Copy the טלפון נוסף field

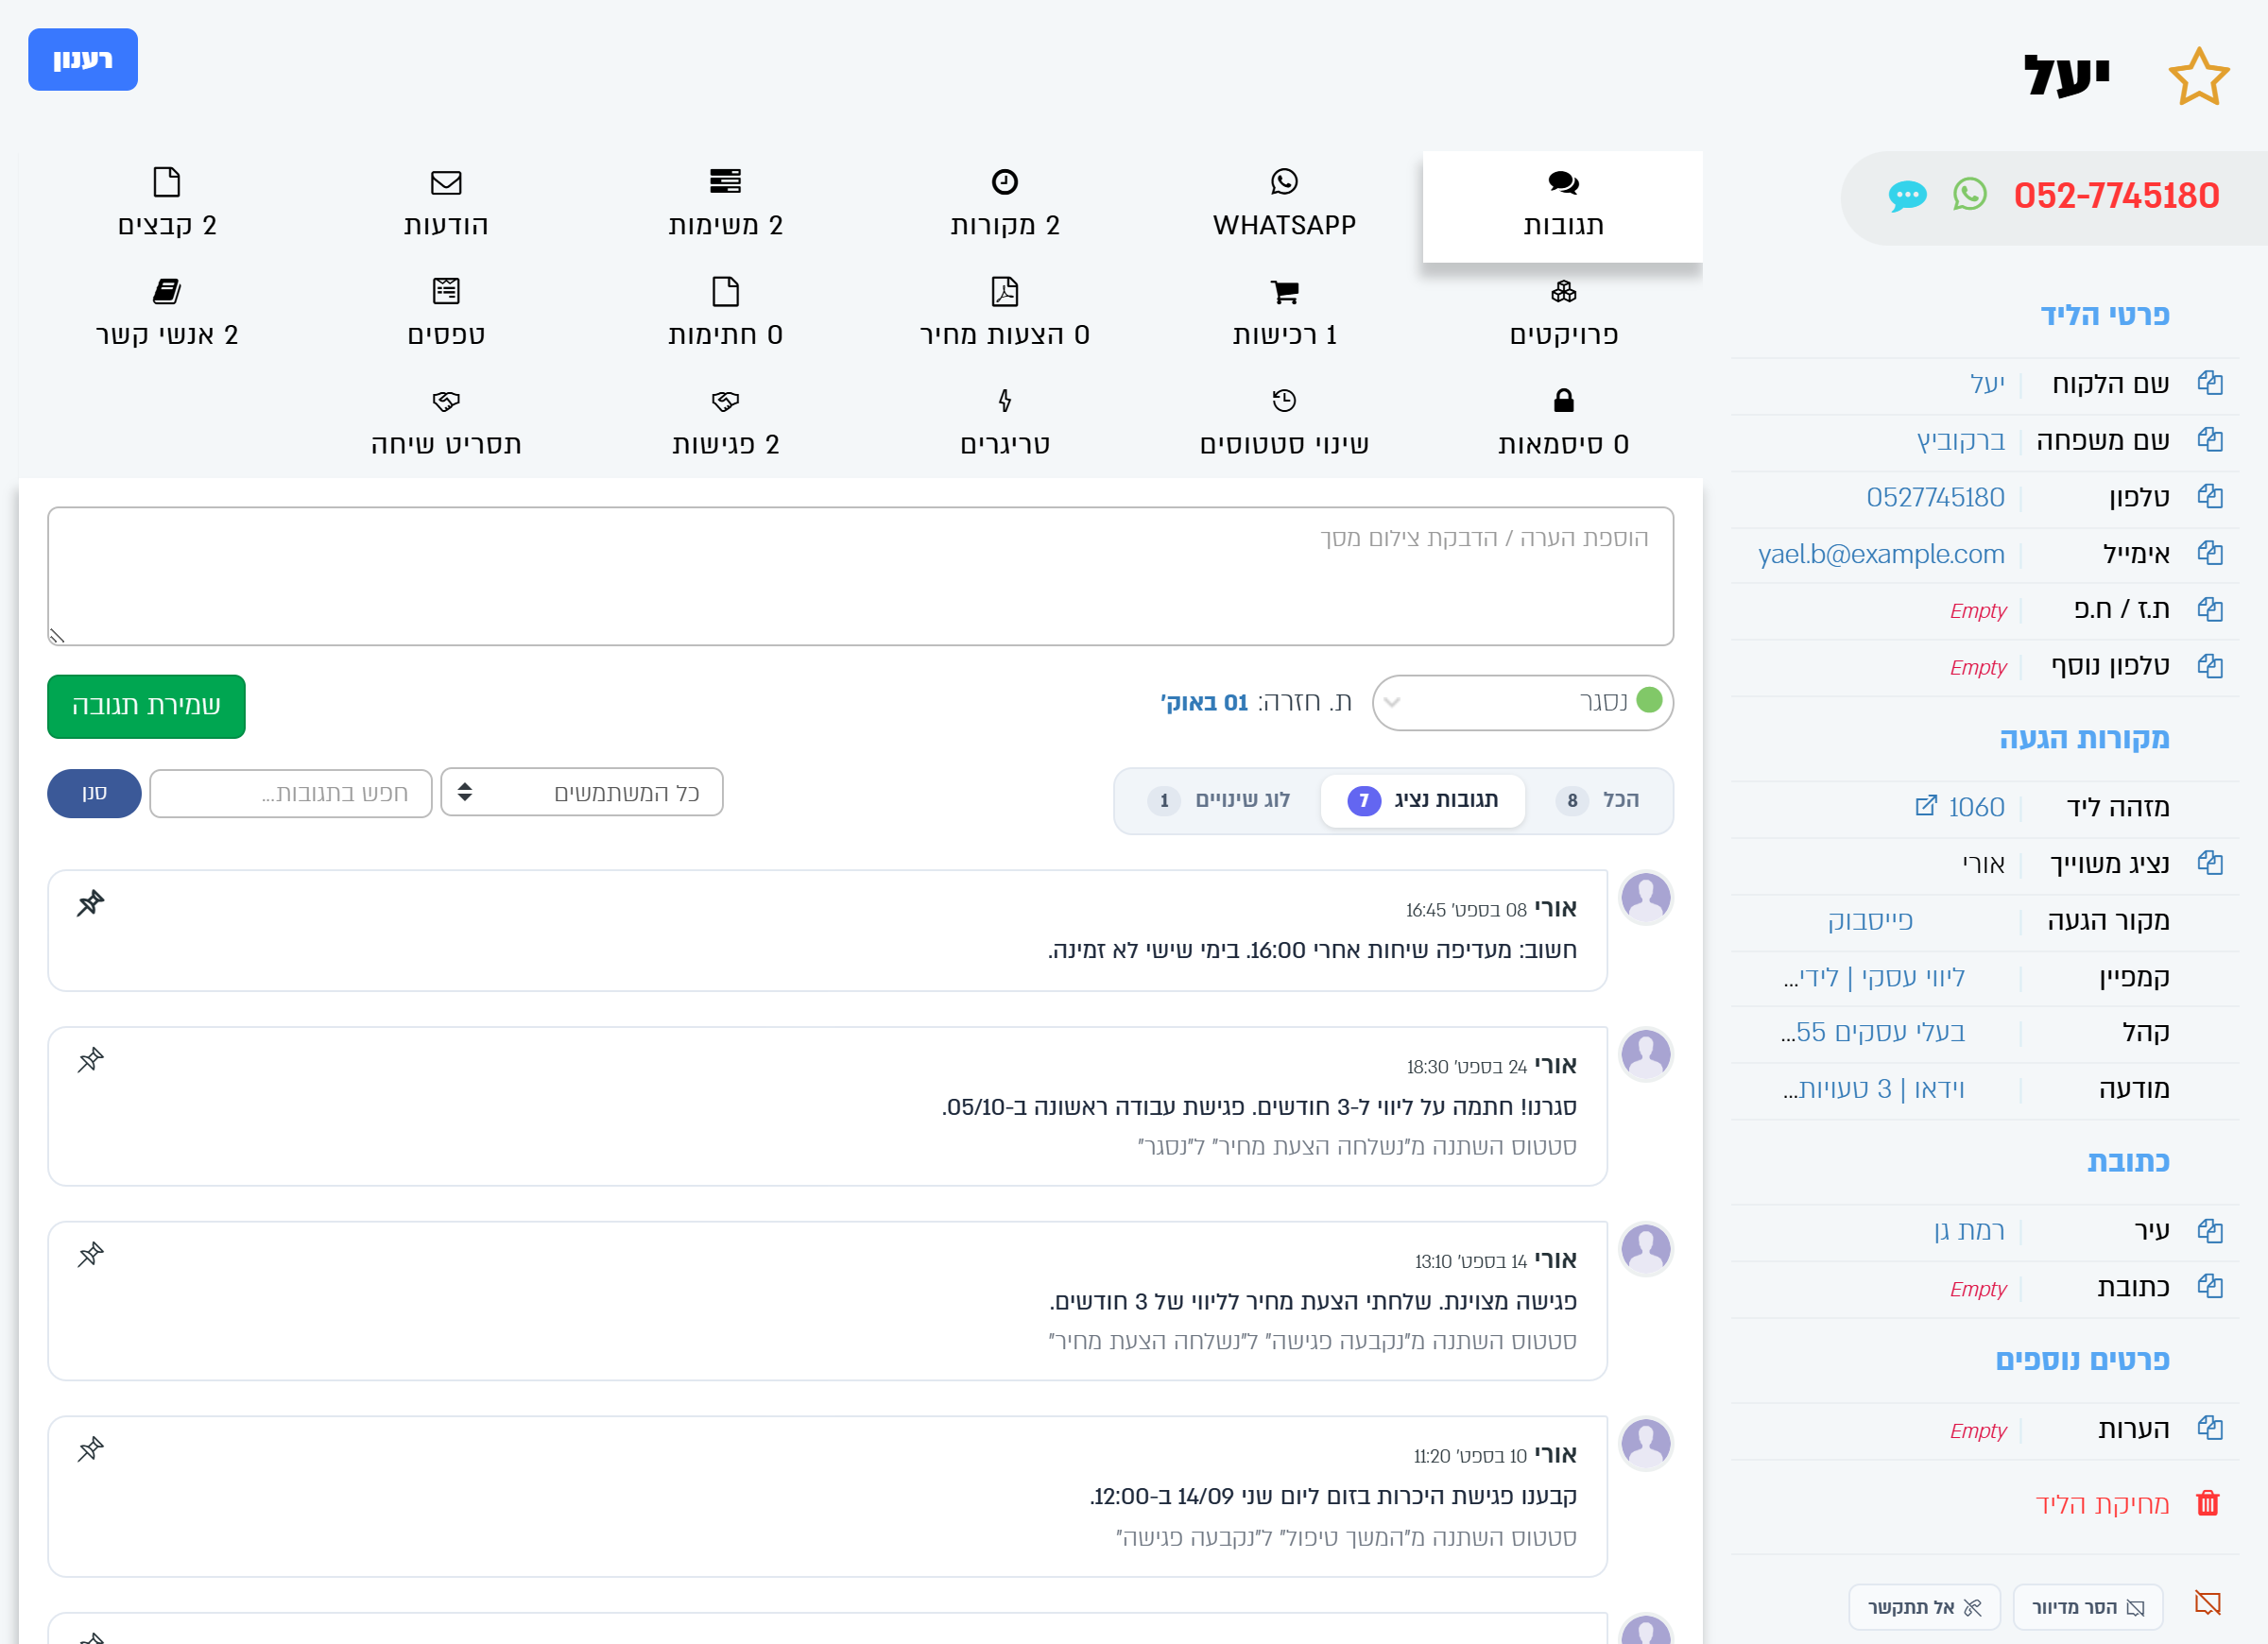coord(2209,666)
